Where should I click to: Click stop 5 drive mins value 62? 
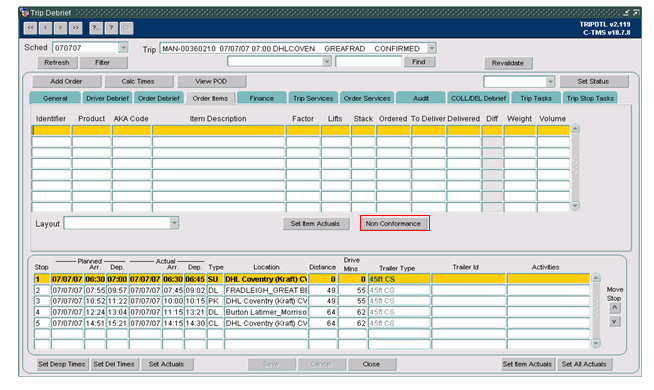[352, 323]
